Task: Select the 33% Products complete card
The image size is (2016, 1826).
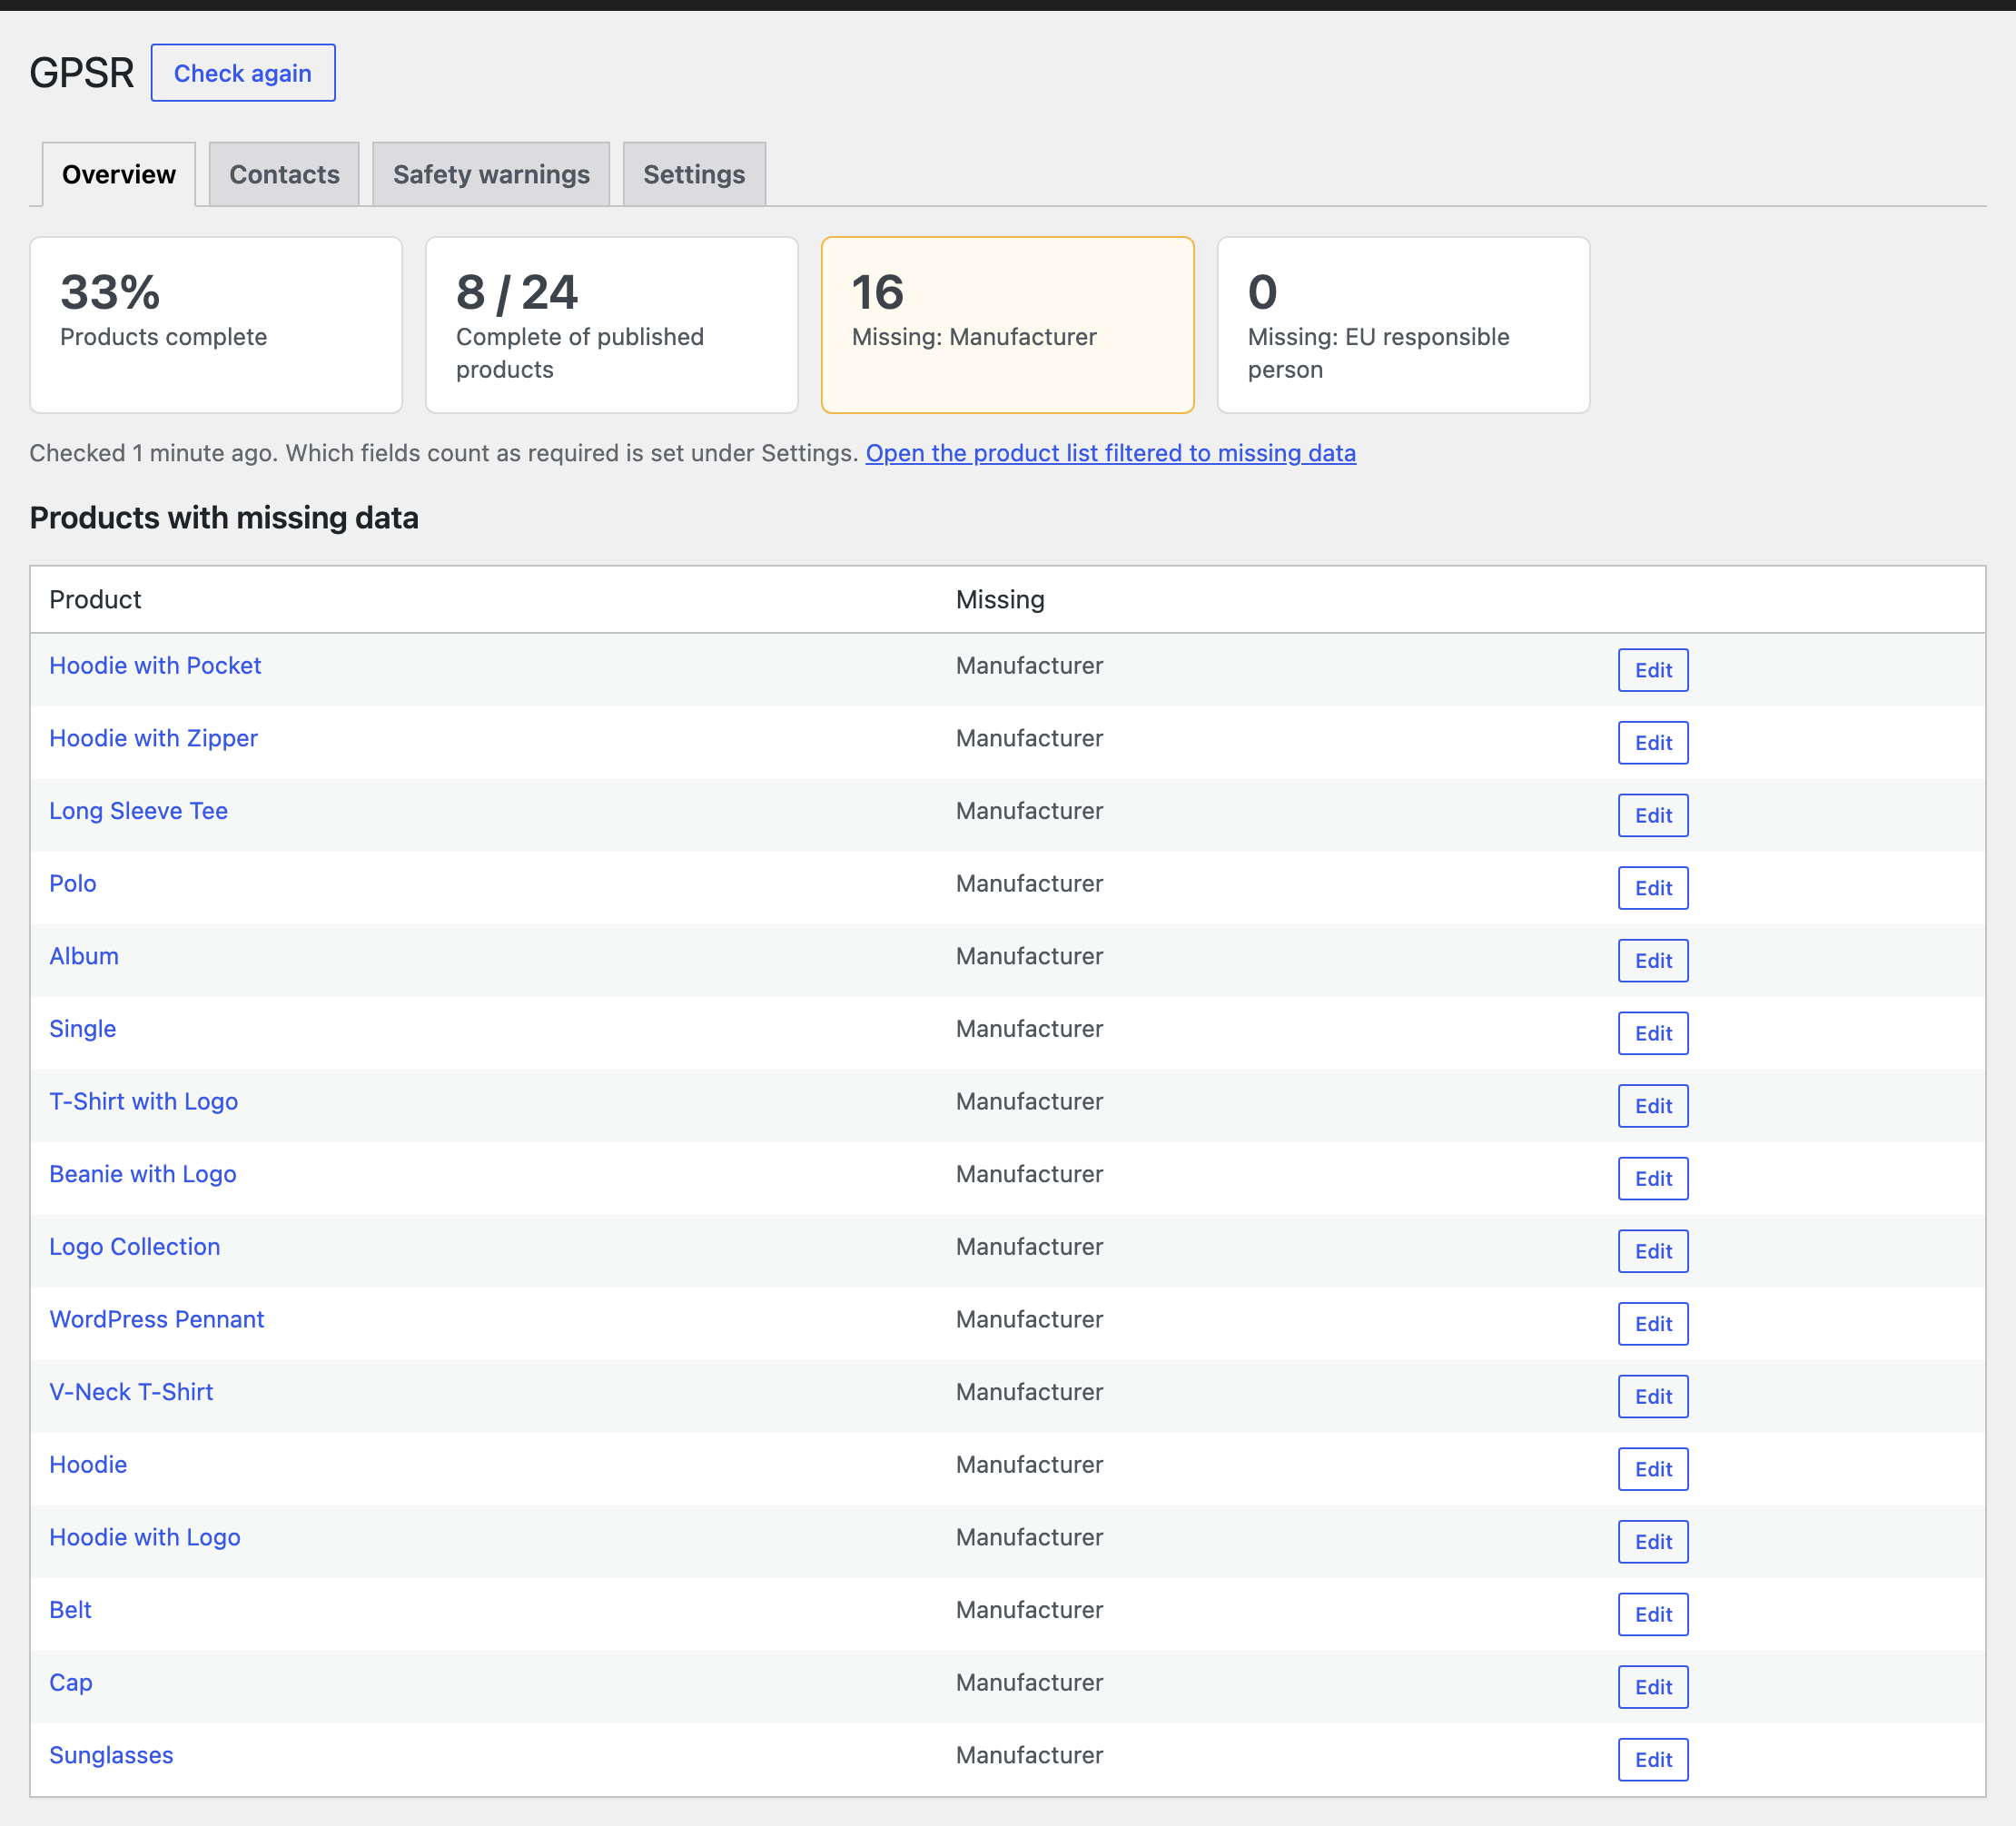Action: [x=216, y=325]
